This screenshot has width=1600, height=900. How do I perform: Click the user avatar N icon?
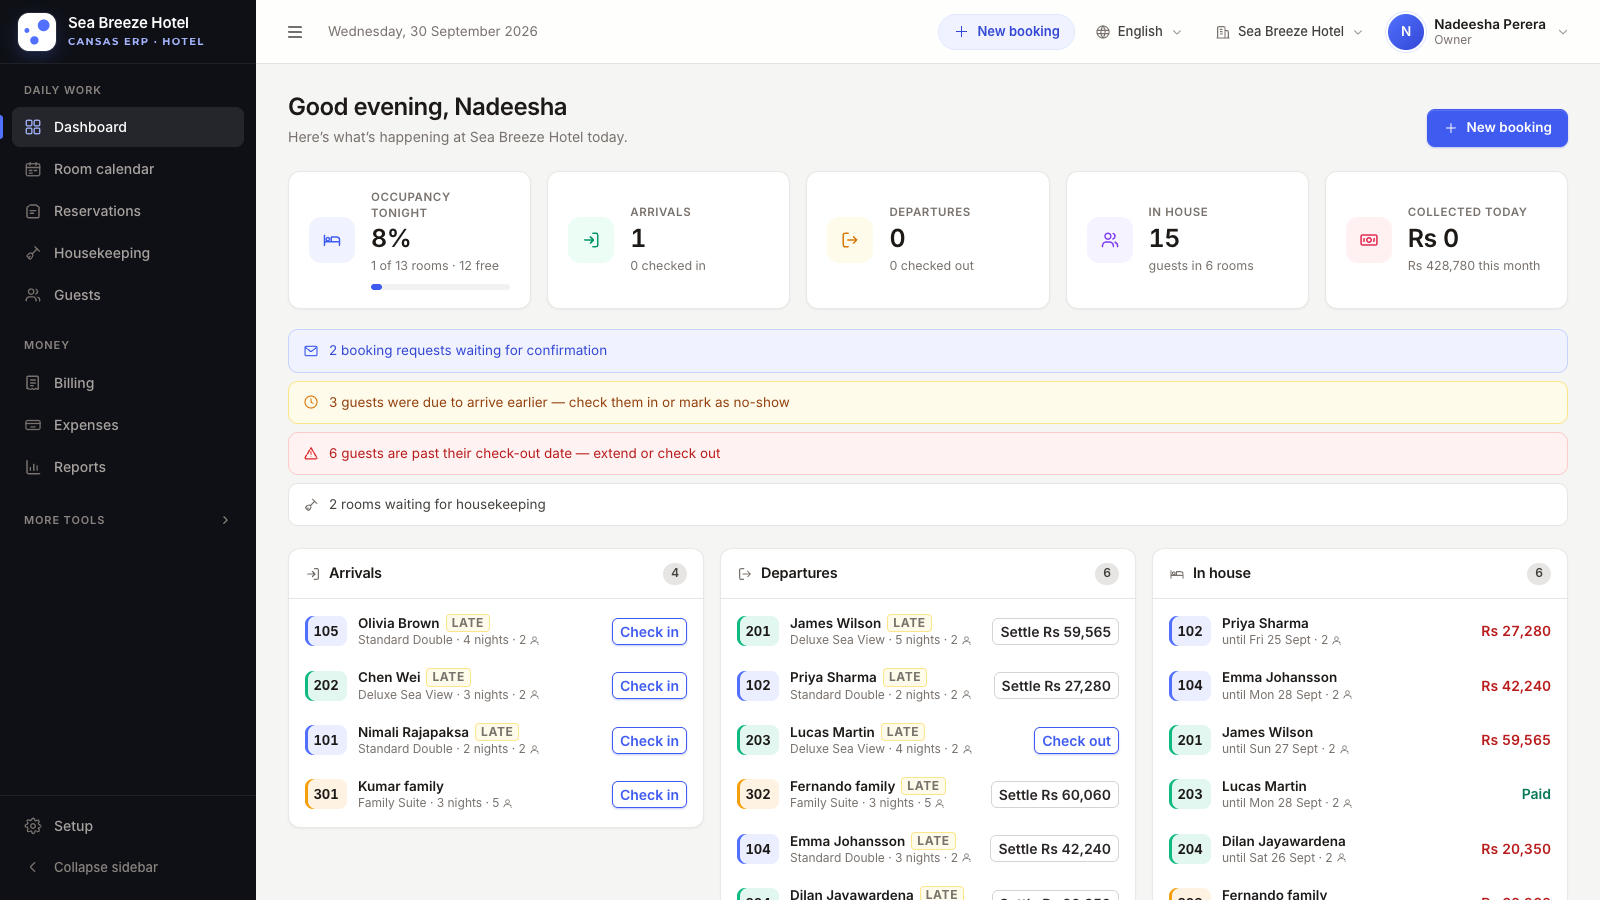click(1406, 32)
